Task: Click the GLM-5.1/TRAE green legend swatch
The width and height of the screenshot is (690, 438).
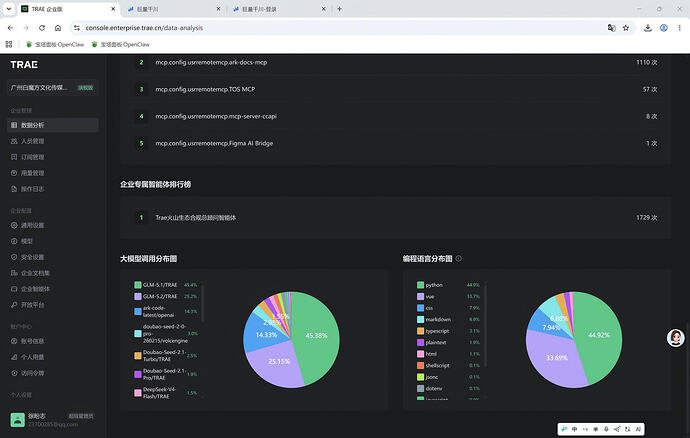Action: click(x=138, y=285)
